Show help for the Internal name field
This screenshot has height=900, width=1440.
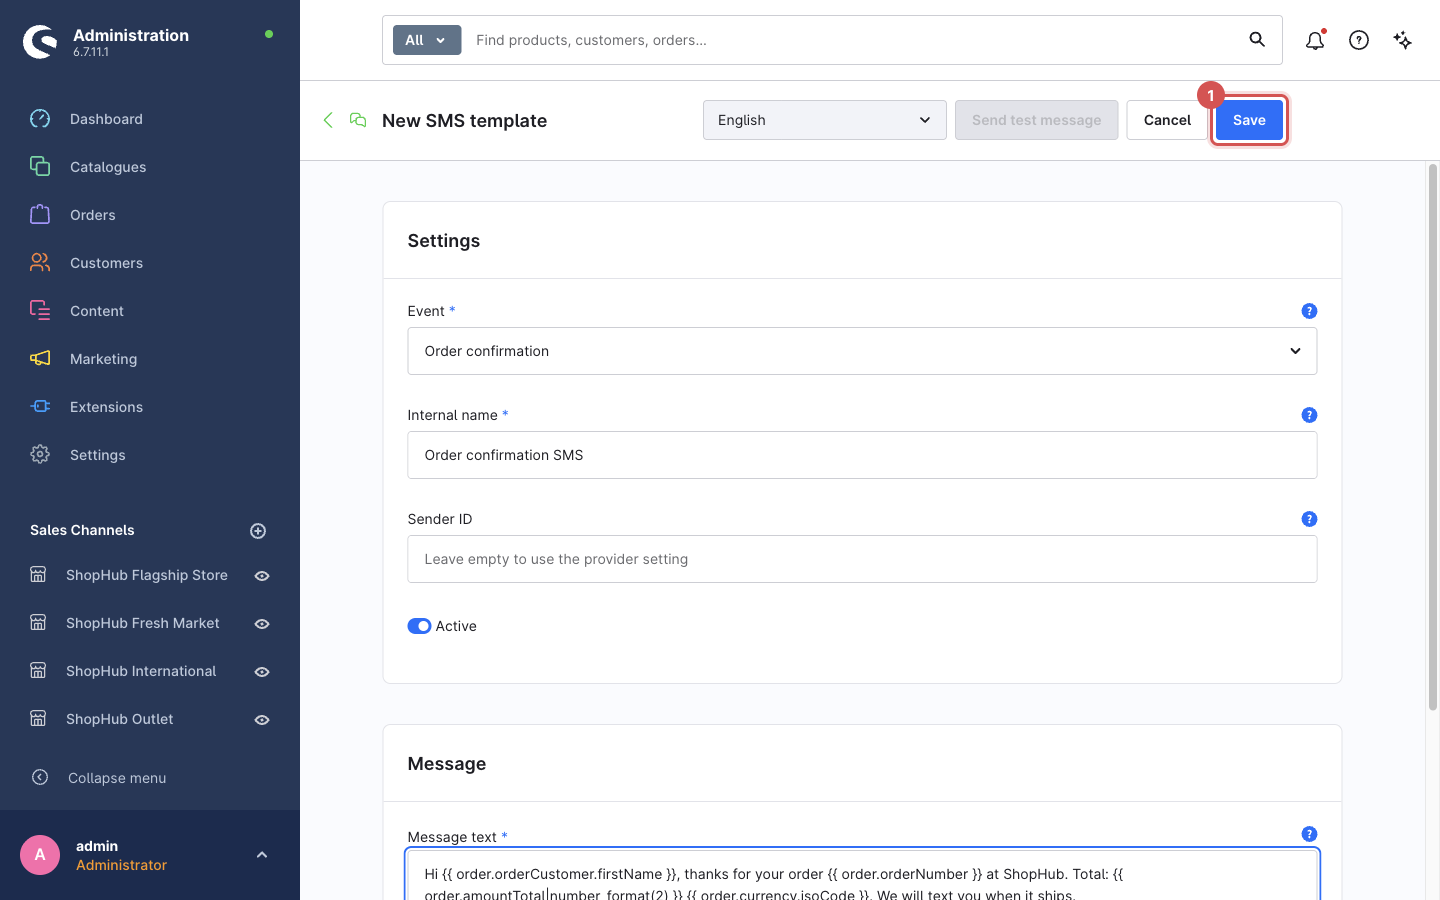[1309, 415]
